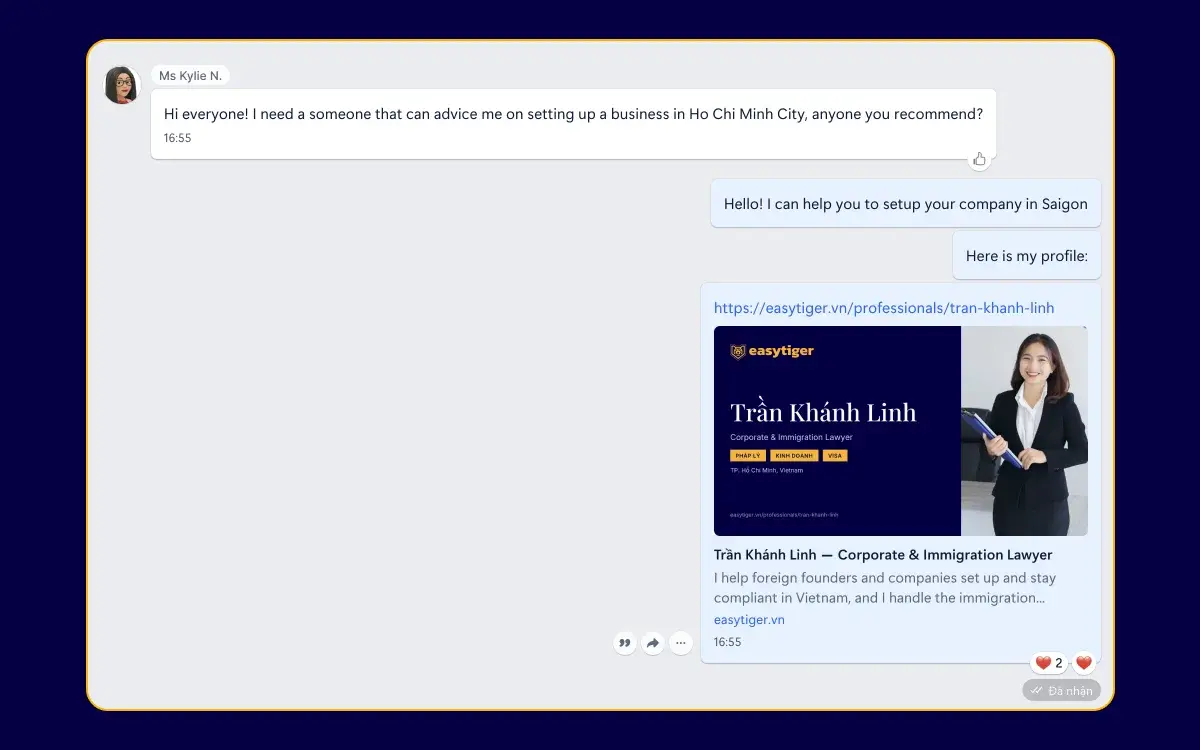The height and width of the screenshot is (750, 1200).
Task: Add a heart reaction with the single heart
Action: coord(1084,663)
